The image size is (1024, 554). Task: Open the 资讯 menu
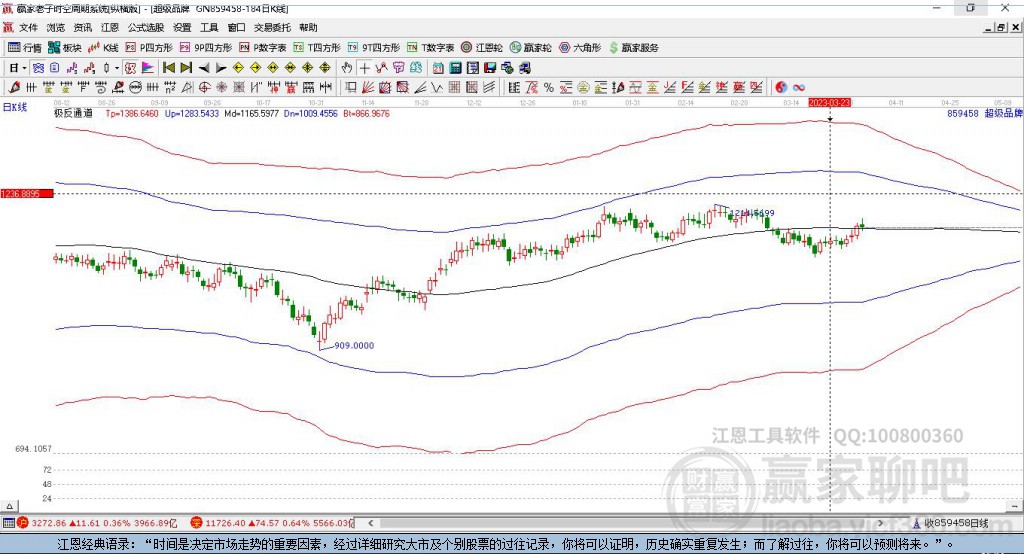point(83,27)
